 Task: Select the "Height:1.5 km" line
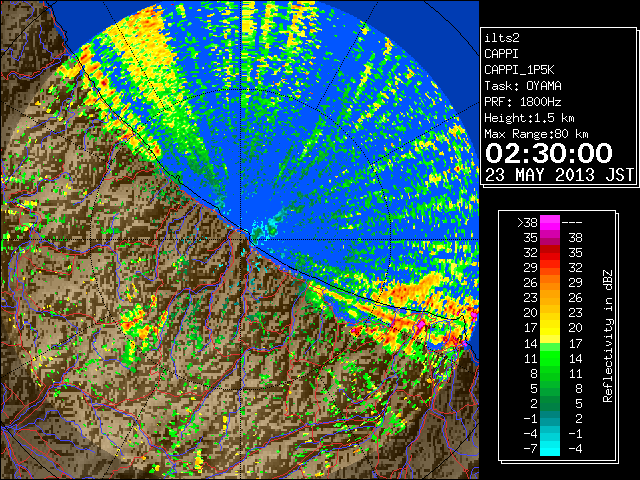pos(529,118)
